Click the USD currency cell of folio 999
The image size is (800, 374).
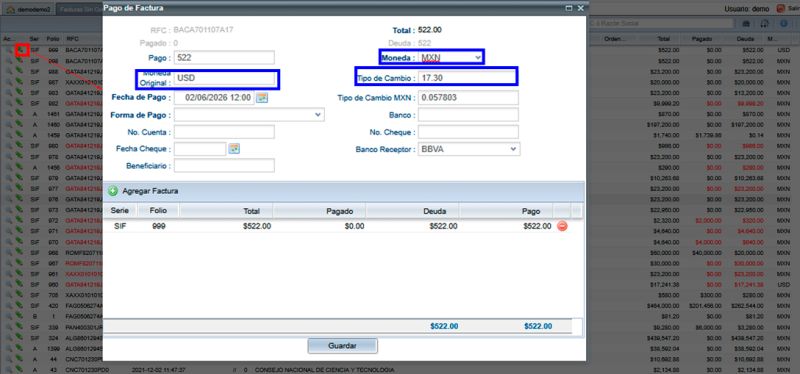(x=784, y=50)
